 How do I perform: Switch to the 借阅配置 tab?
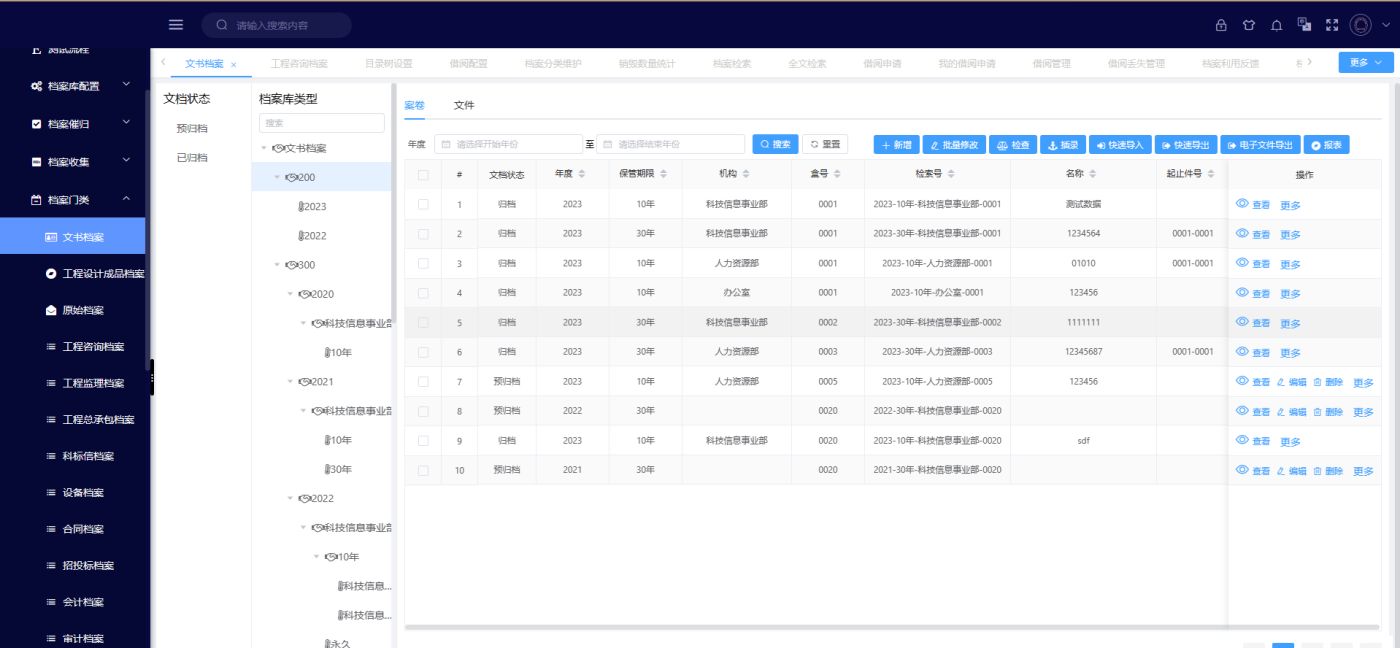point(468,63)
